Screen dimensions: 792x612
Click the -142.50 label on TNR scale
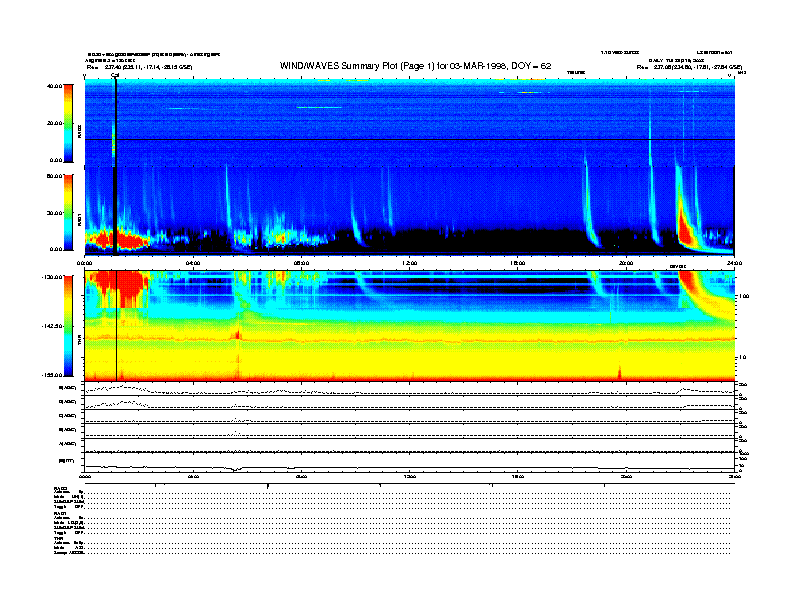[x=52, y=326]
